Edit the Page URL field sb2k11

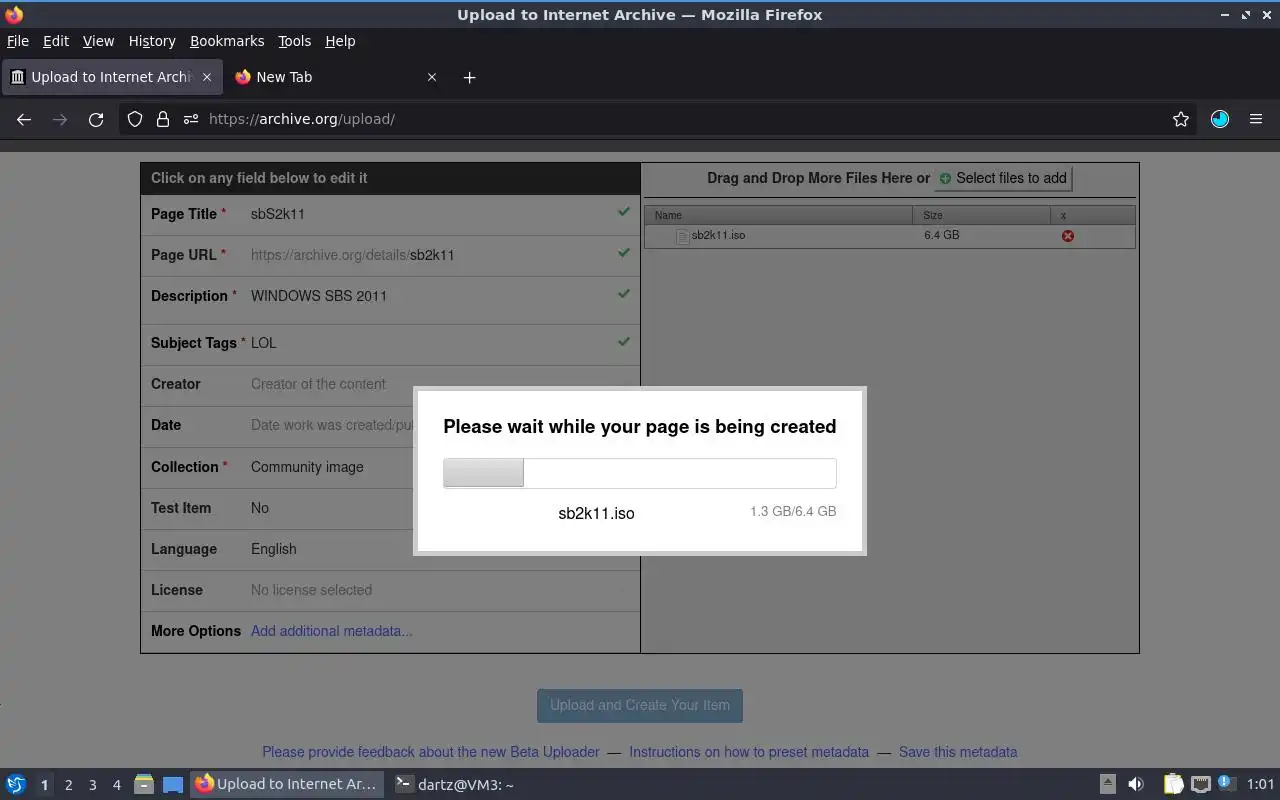[432, 255]
